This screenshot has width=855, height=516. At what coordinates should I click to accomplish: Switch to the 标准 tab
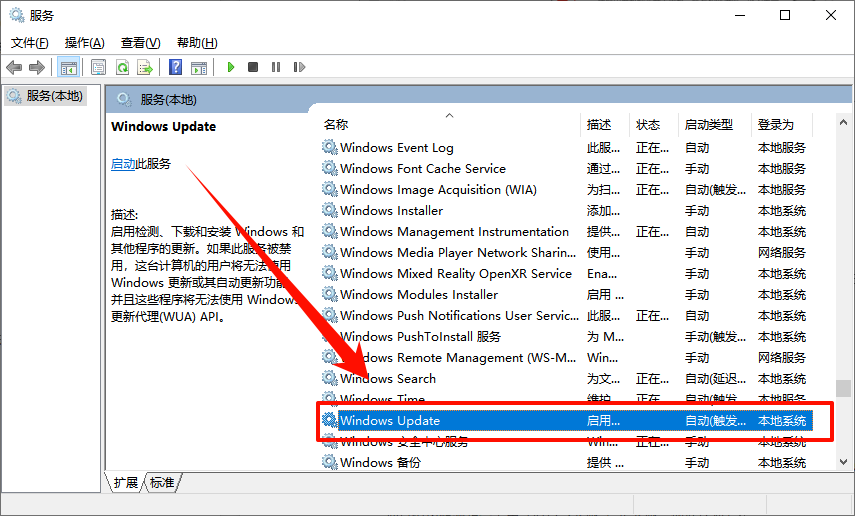click(162, 483)
